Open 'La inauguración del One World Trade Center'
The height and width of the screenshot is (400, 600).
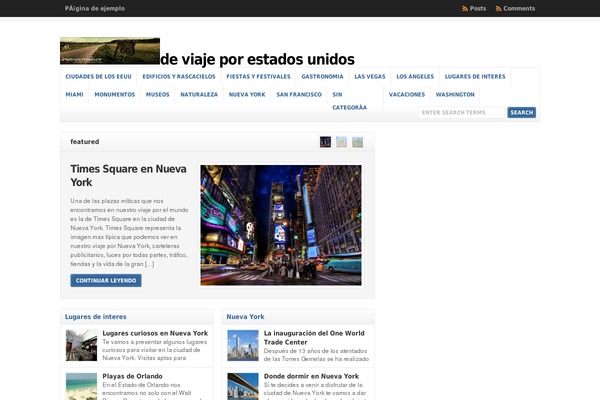pos(314,338)
